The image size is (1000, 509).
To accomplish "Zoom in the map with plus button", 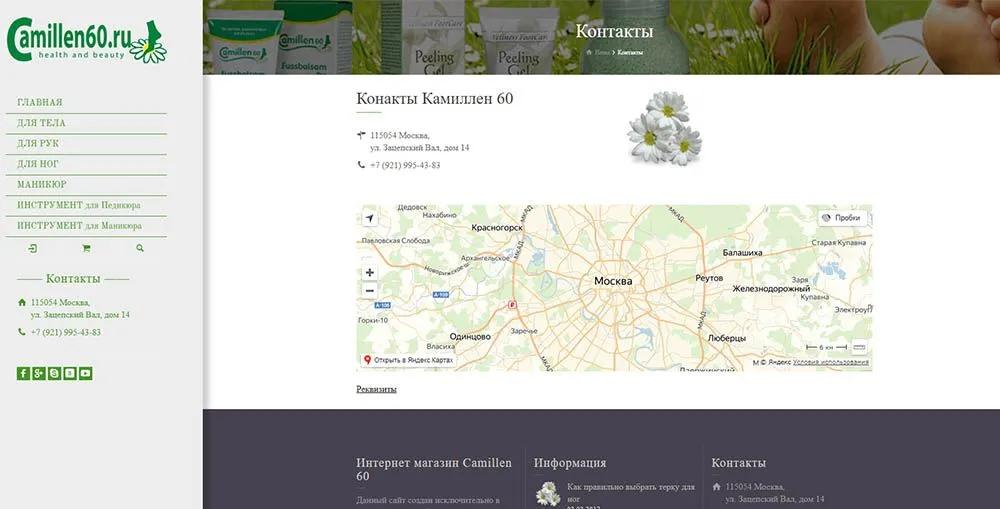I will coord(370,272).
